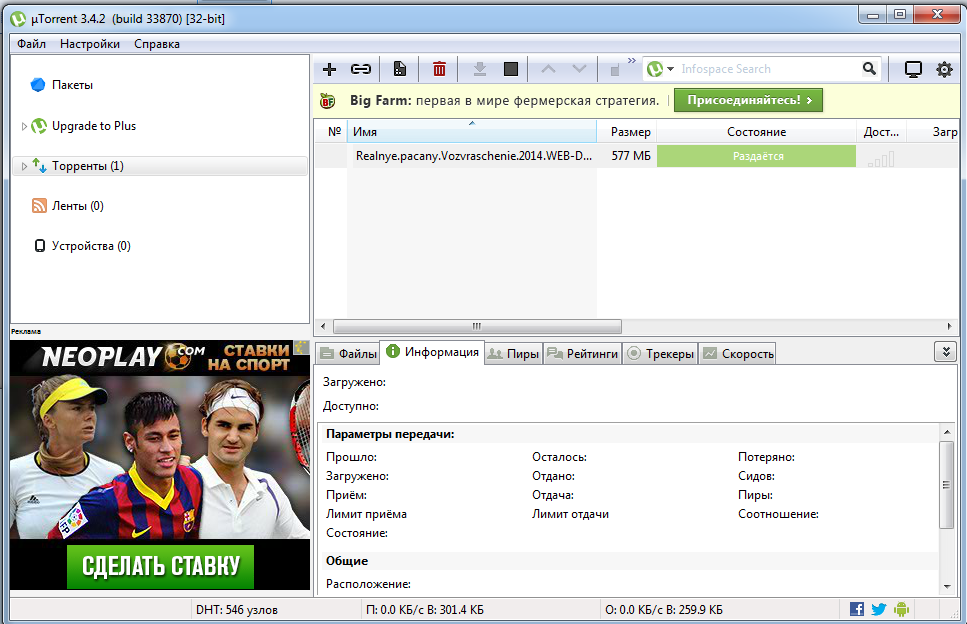This screenshot has height=624, width=967.
Task: Select Upgrade to Plus in sidebar
Action: (94, 126)
